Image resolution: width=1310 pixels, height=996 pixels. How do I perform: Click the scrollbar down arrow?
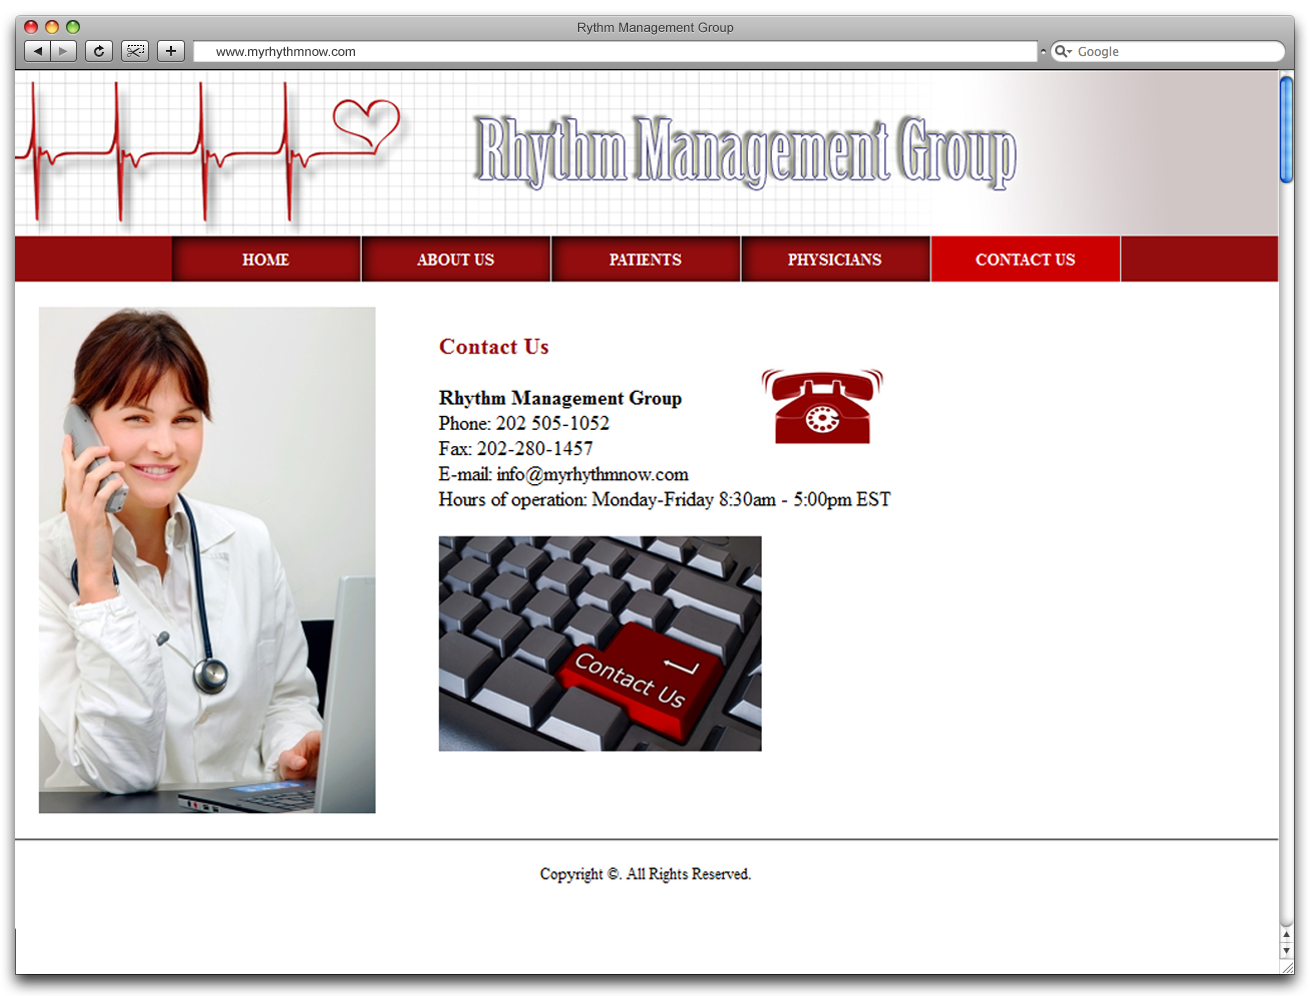click(1287, 951)
